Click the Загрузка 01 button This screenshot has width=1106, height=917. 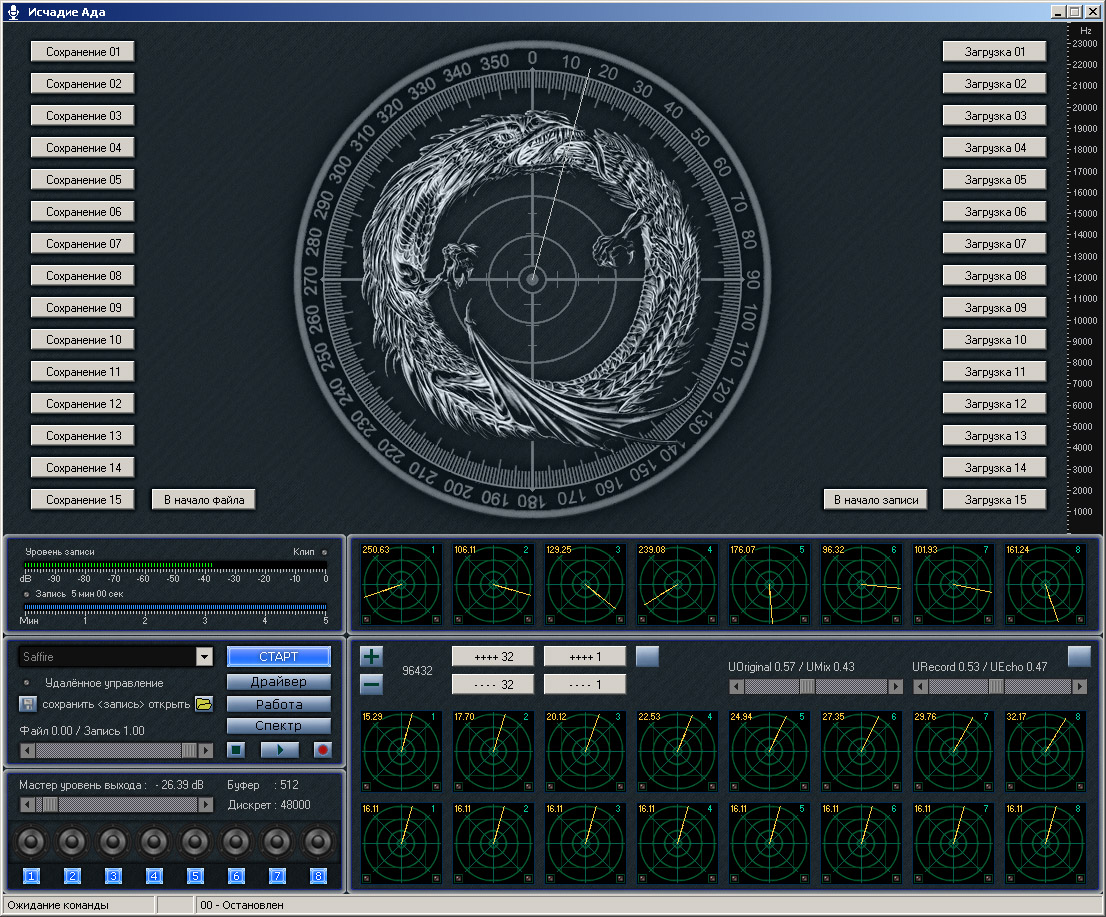995,51
